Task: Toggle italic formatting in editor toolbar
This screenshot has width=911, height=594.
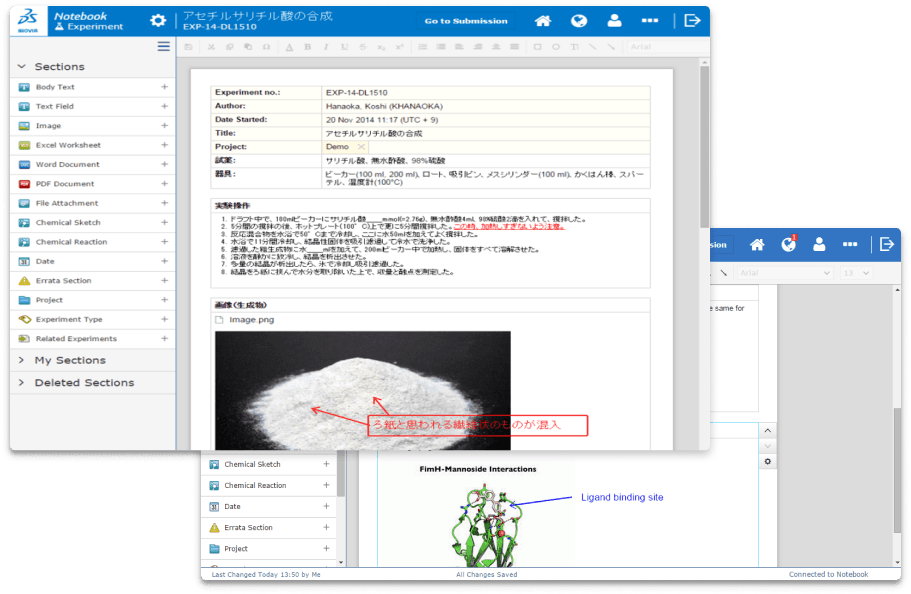Action: (326, 46)
